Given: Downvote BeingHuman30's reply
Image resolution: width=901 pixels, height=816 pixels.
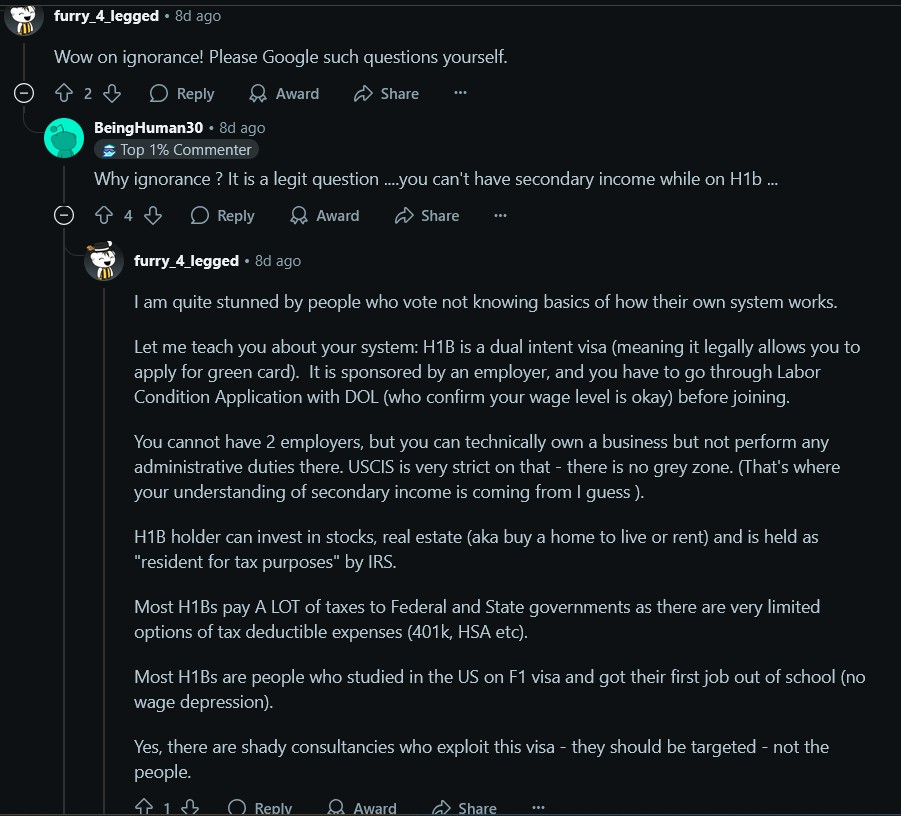Looking at the screenshot, I should [x=153, y=215].
